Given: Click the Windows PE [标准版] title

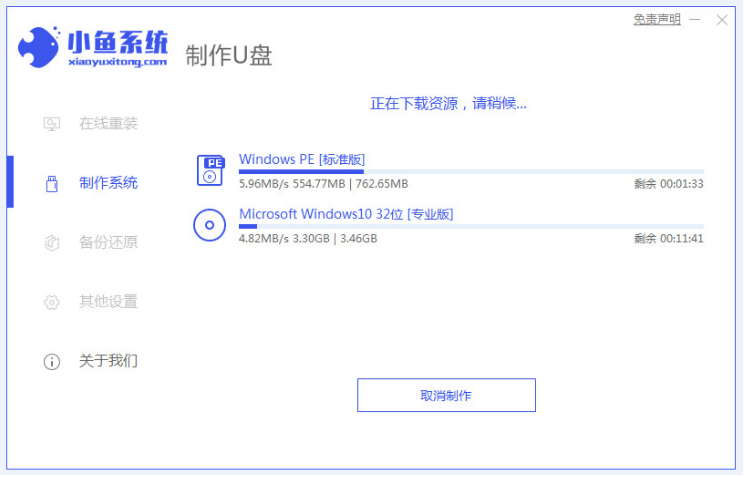Looking at the screenshot, I should [302, 159].
